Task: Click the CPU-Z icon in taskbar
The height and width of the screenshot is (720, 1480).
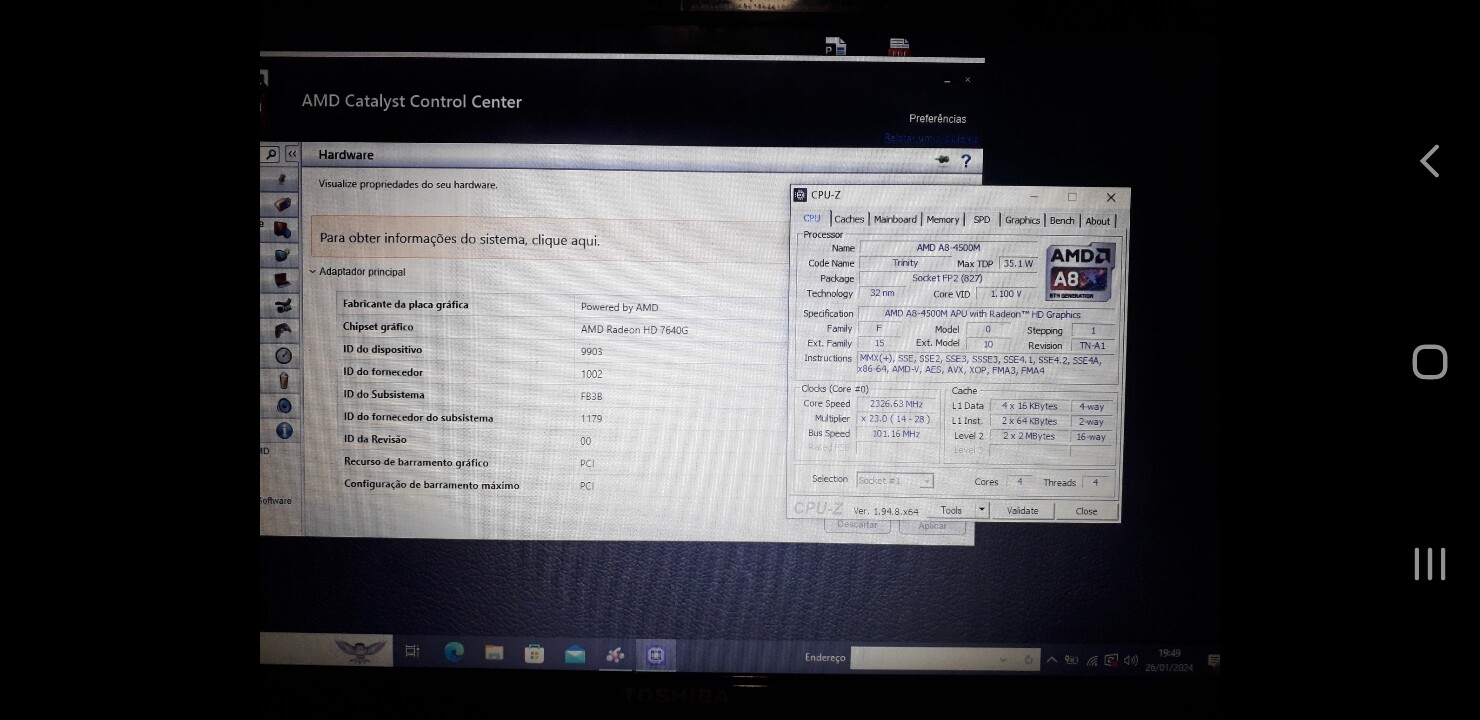Action: click(656, 655)
